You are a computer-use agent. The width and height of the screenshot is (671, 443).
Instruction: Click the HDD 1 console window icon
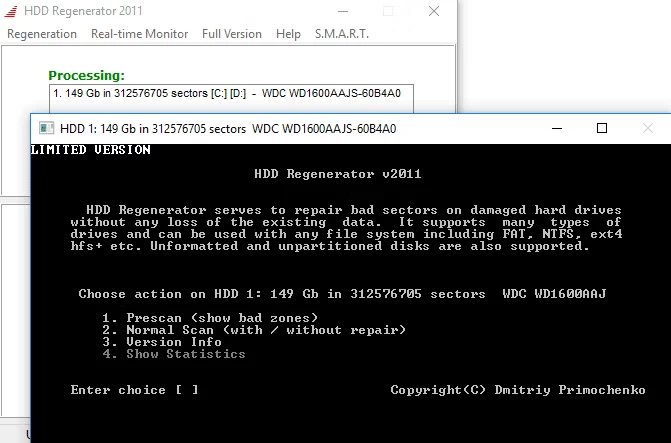tap(46, 129)
